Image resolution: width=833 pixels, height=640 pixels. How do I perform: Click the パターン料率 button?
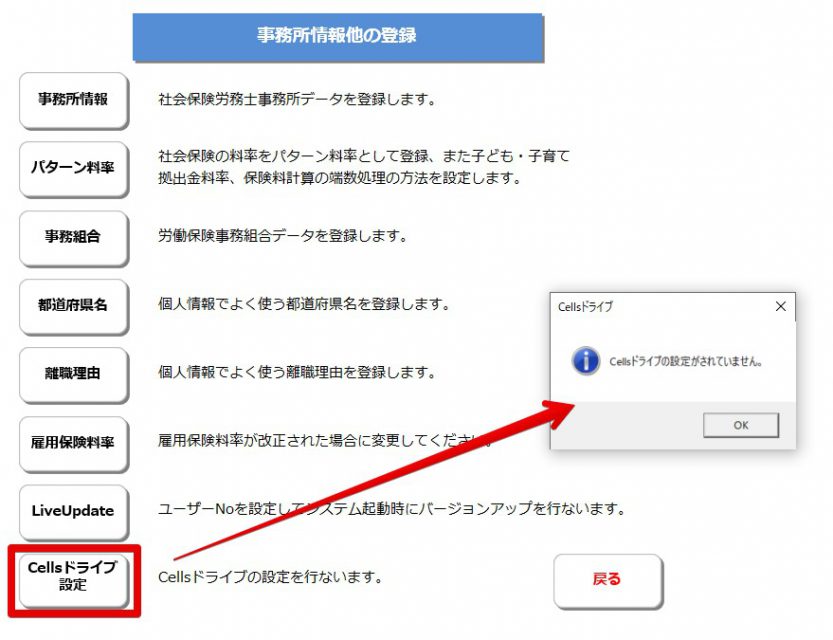point(74,168)
